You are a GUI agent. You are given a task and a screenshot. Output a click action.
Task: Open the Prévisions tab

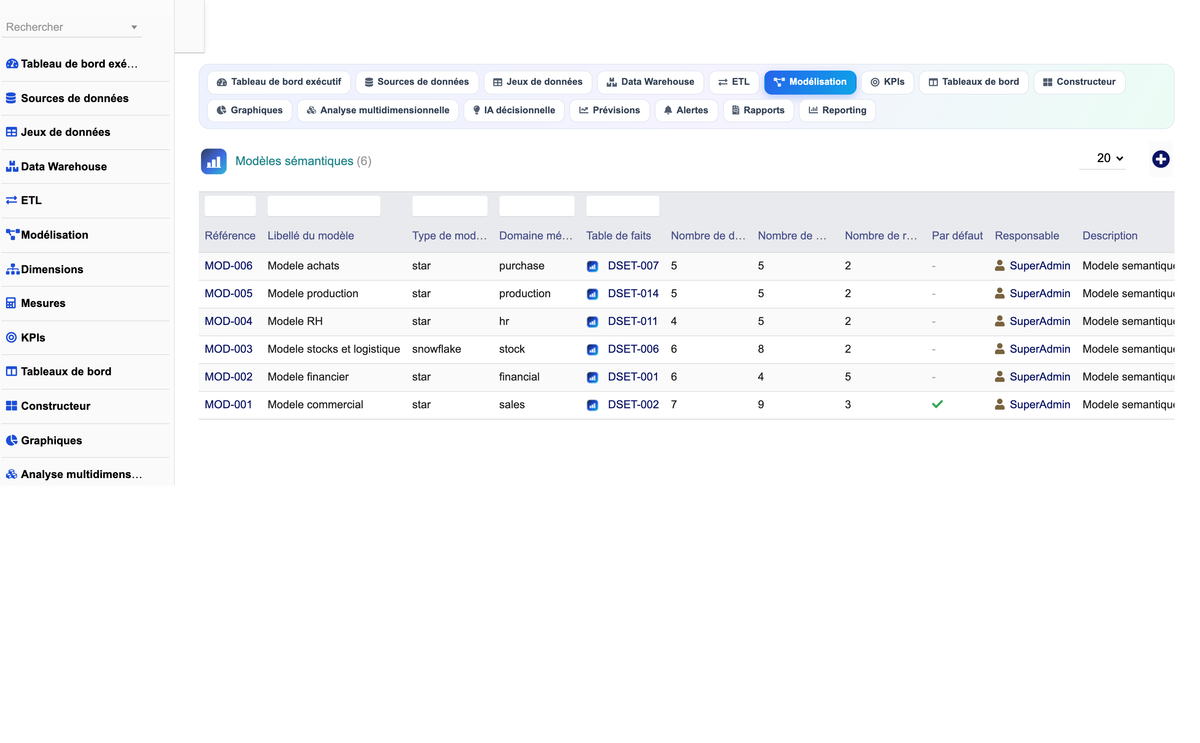609,110
